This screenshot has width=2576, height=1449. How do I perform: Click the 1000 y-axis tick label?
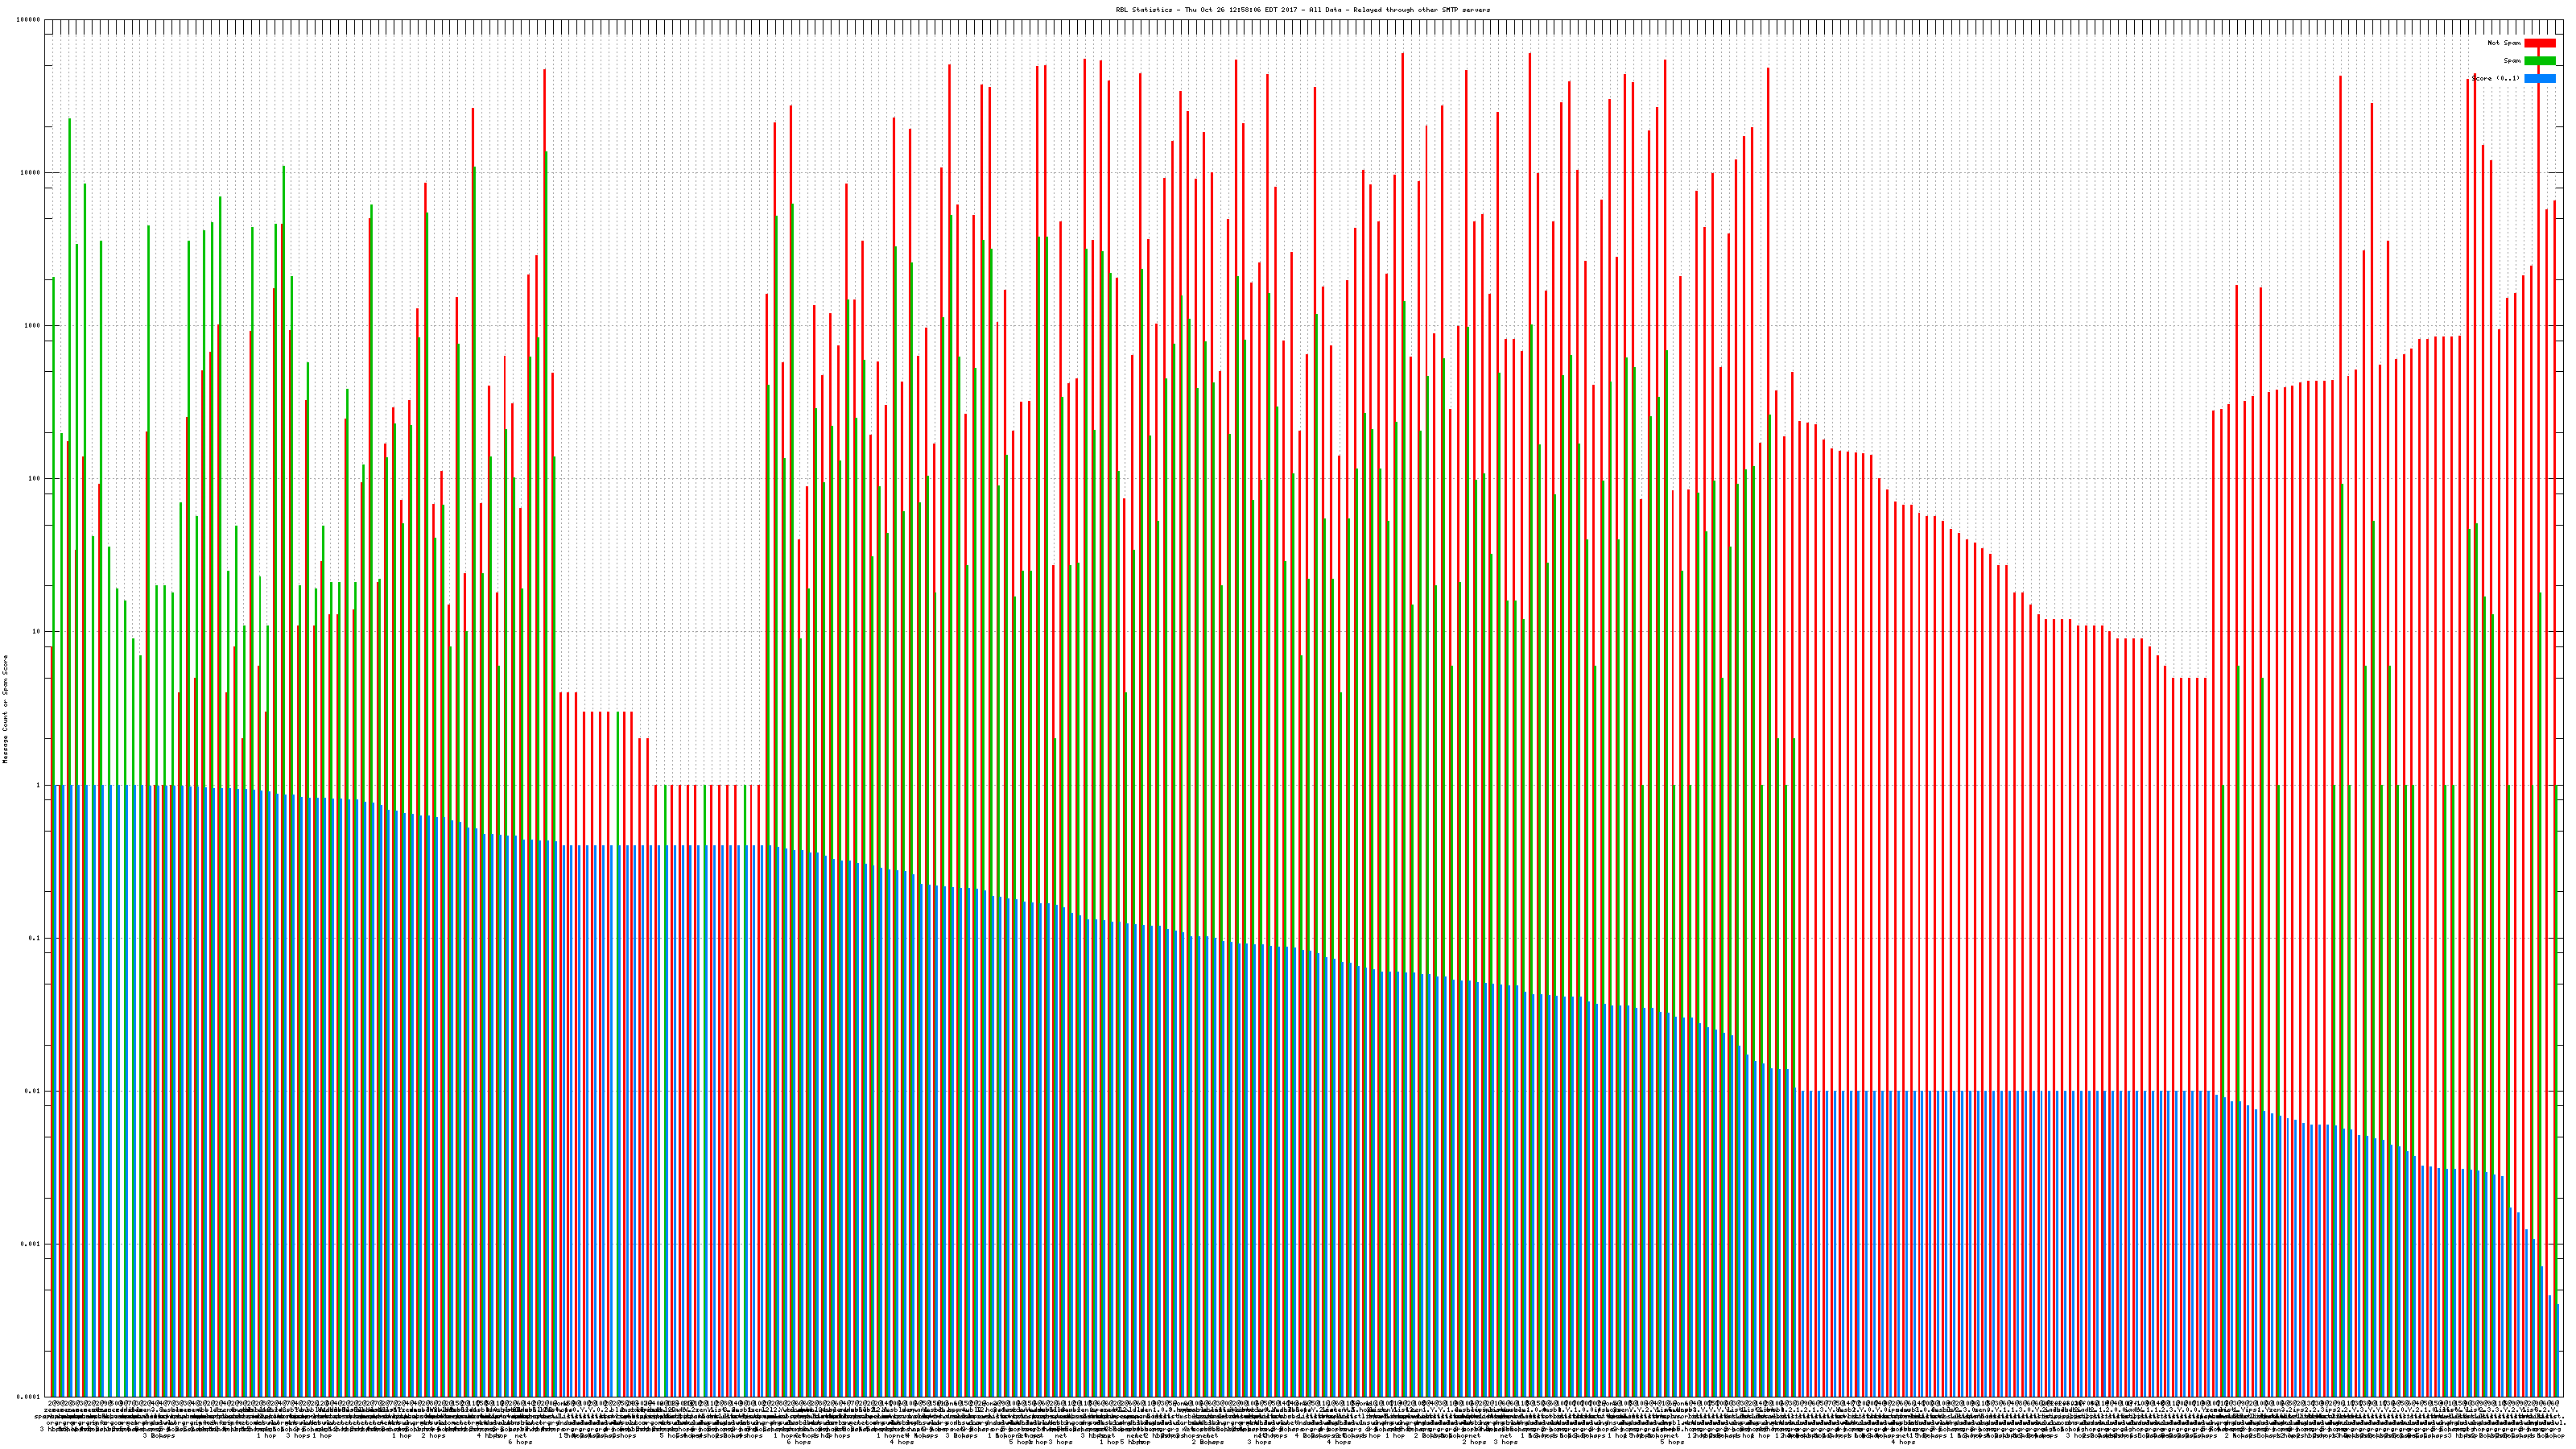(x=33, y=326)
